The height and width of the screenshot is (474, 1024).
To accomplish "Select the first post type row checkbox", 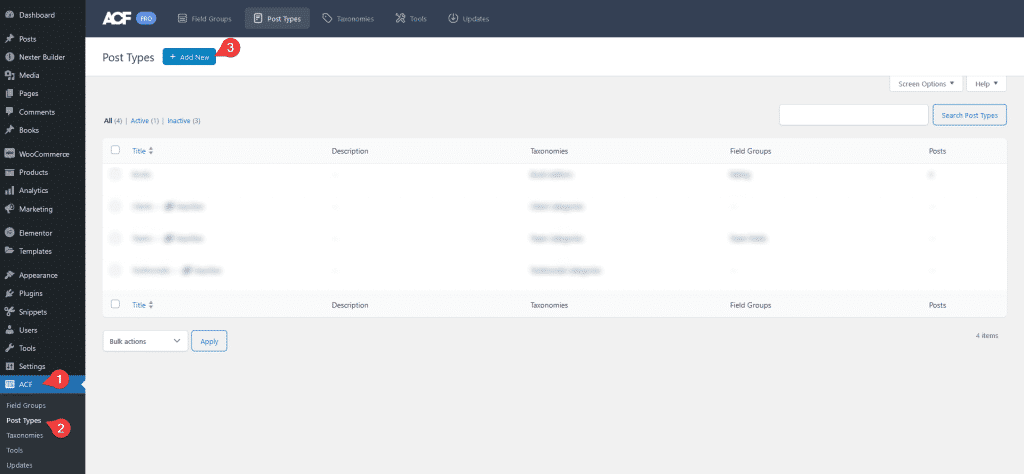I will [115, 173].
